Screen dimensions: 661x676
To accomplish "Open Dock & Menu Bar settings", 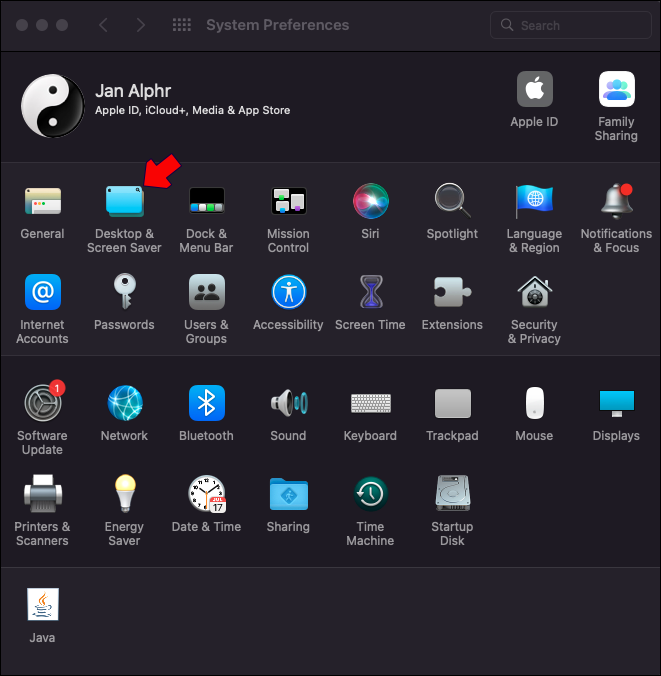I will 207,201.
